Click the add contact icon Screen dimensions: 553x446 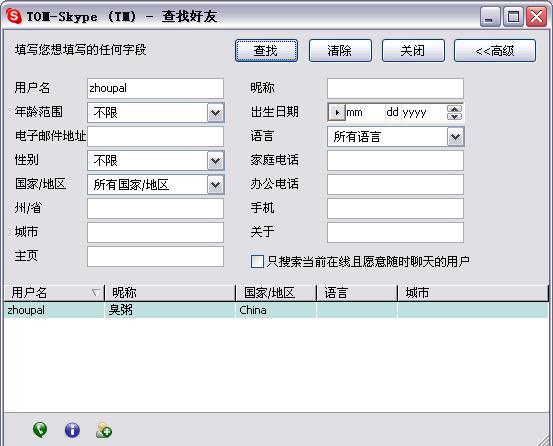104,430
